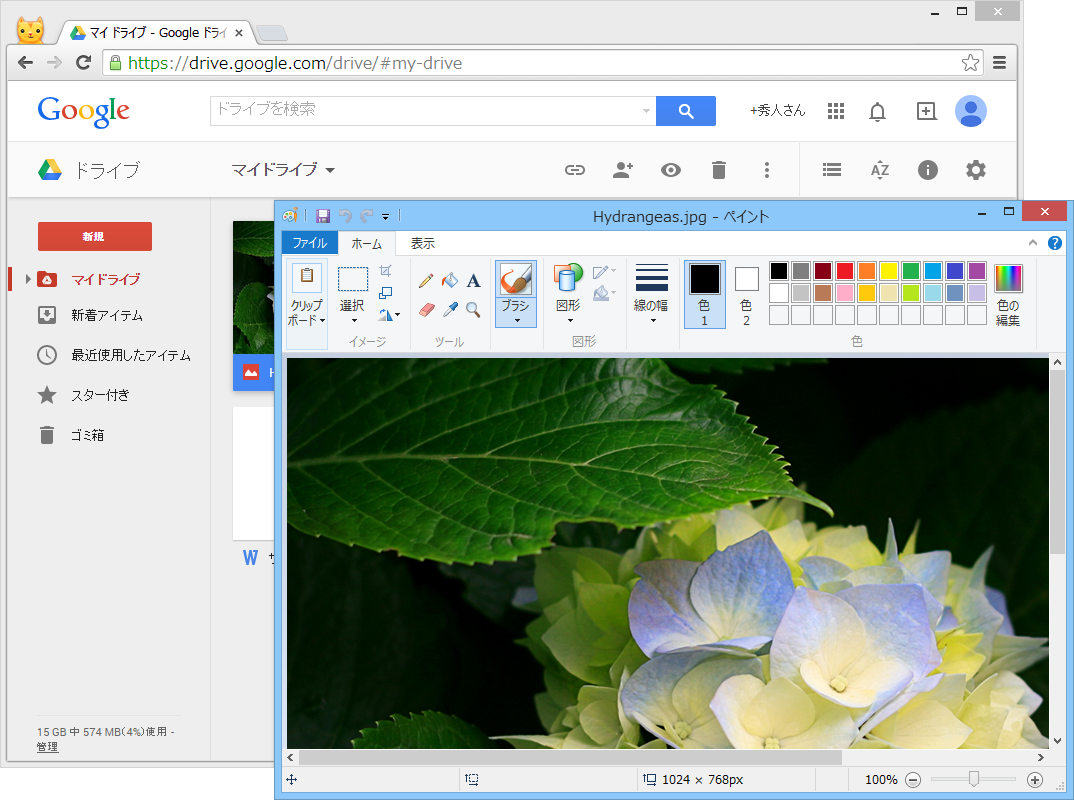Image resolution: width=1074 pixels, height=800 pixels.
Task: Click the 管理 storage link
Action: (47, 747)
